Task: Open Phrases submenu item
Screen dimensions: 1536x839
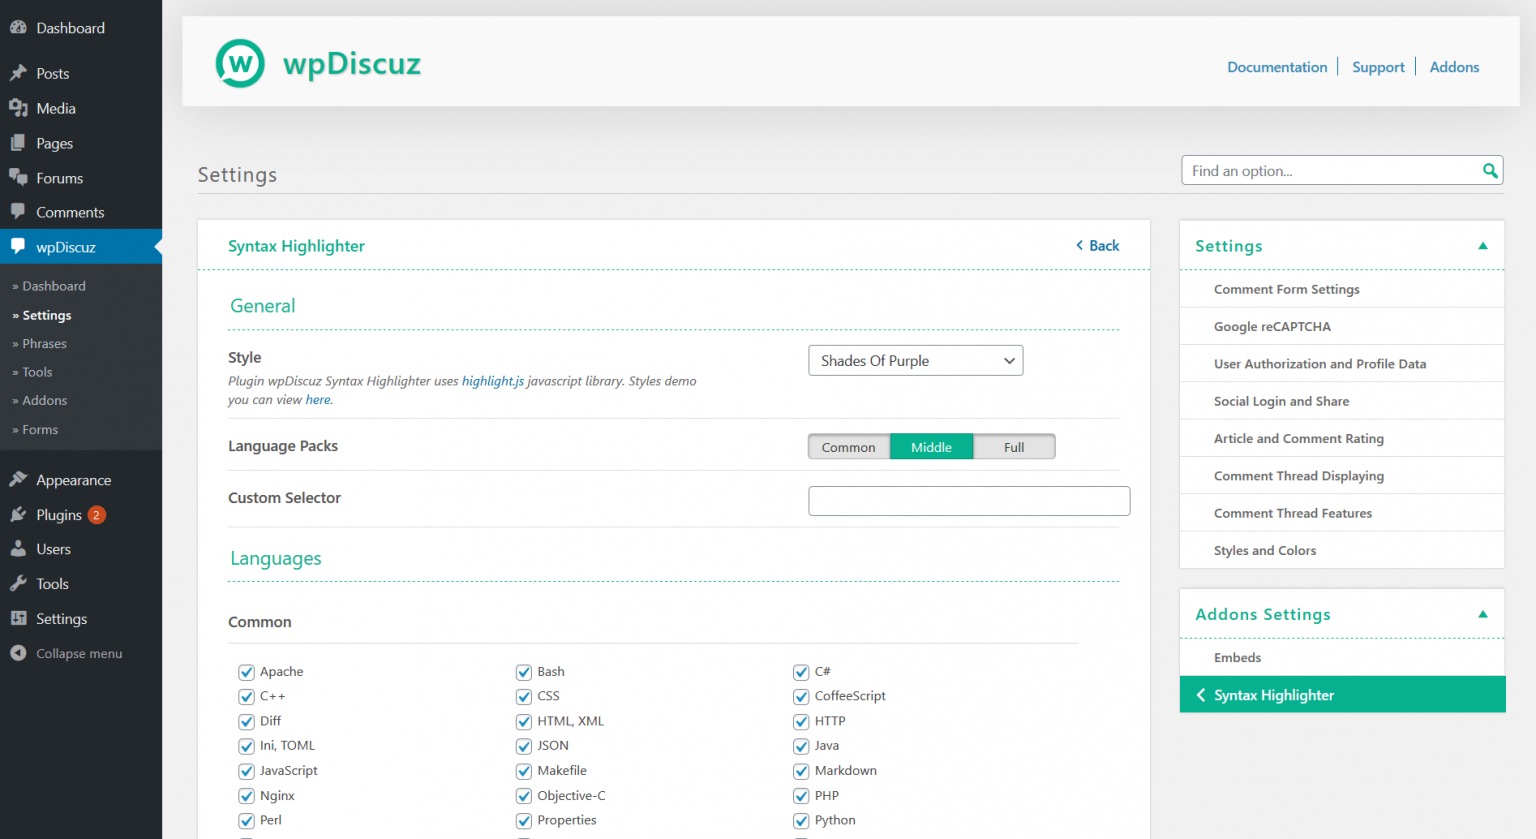Action: 44,343
